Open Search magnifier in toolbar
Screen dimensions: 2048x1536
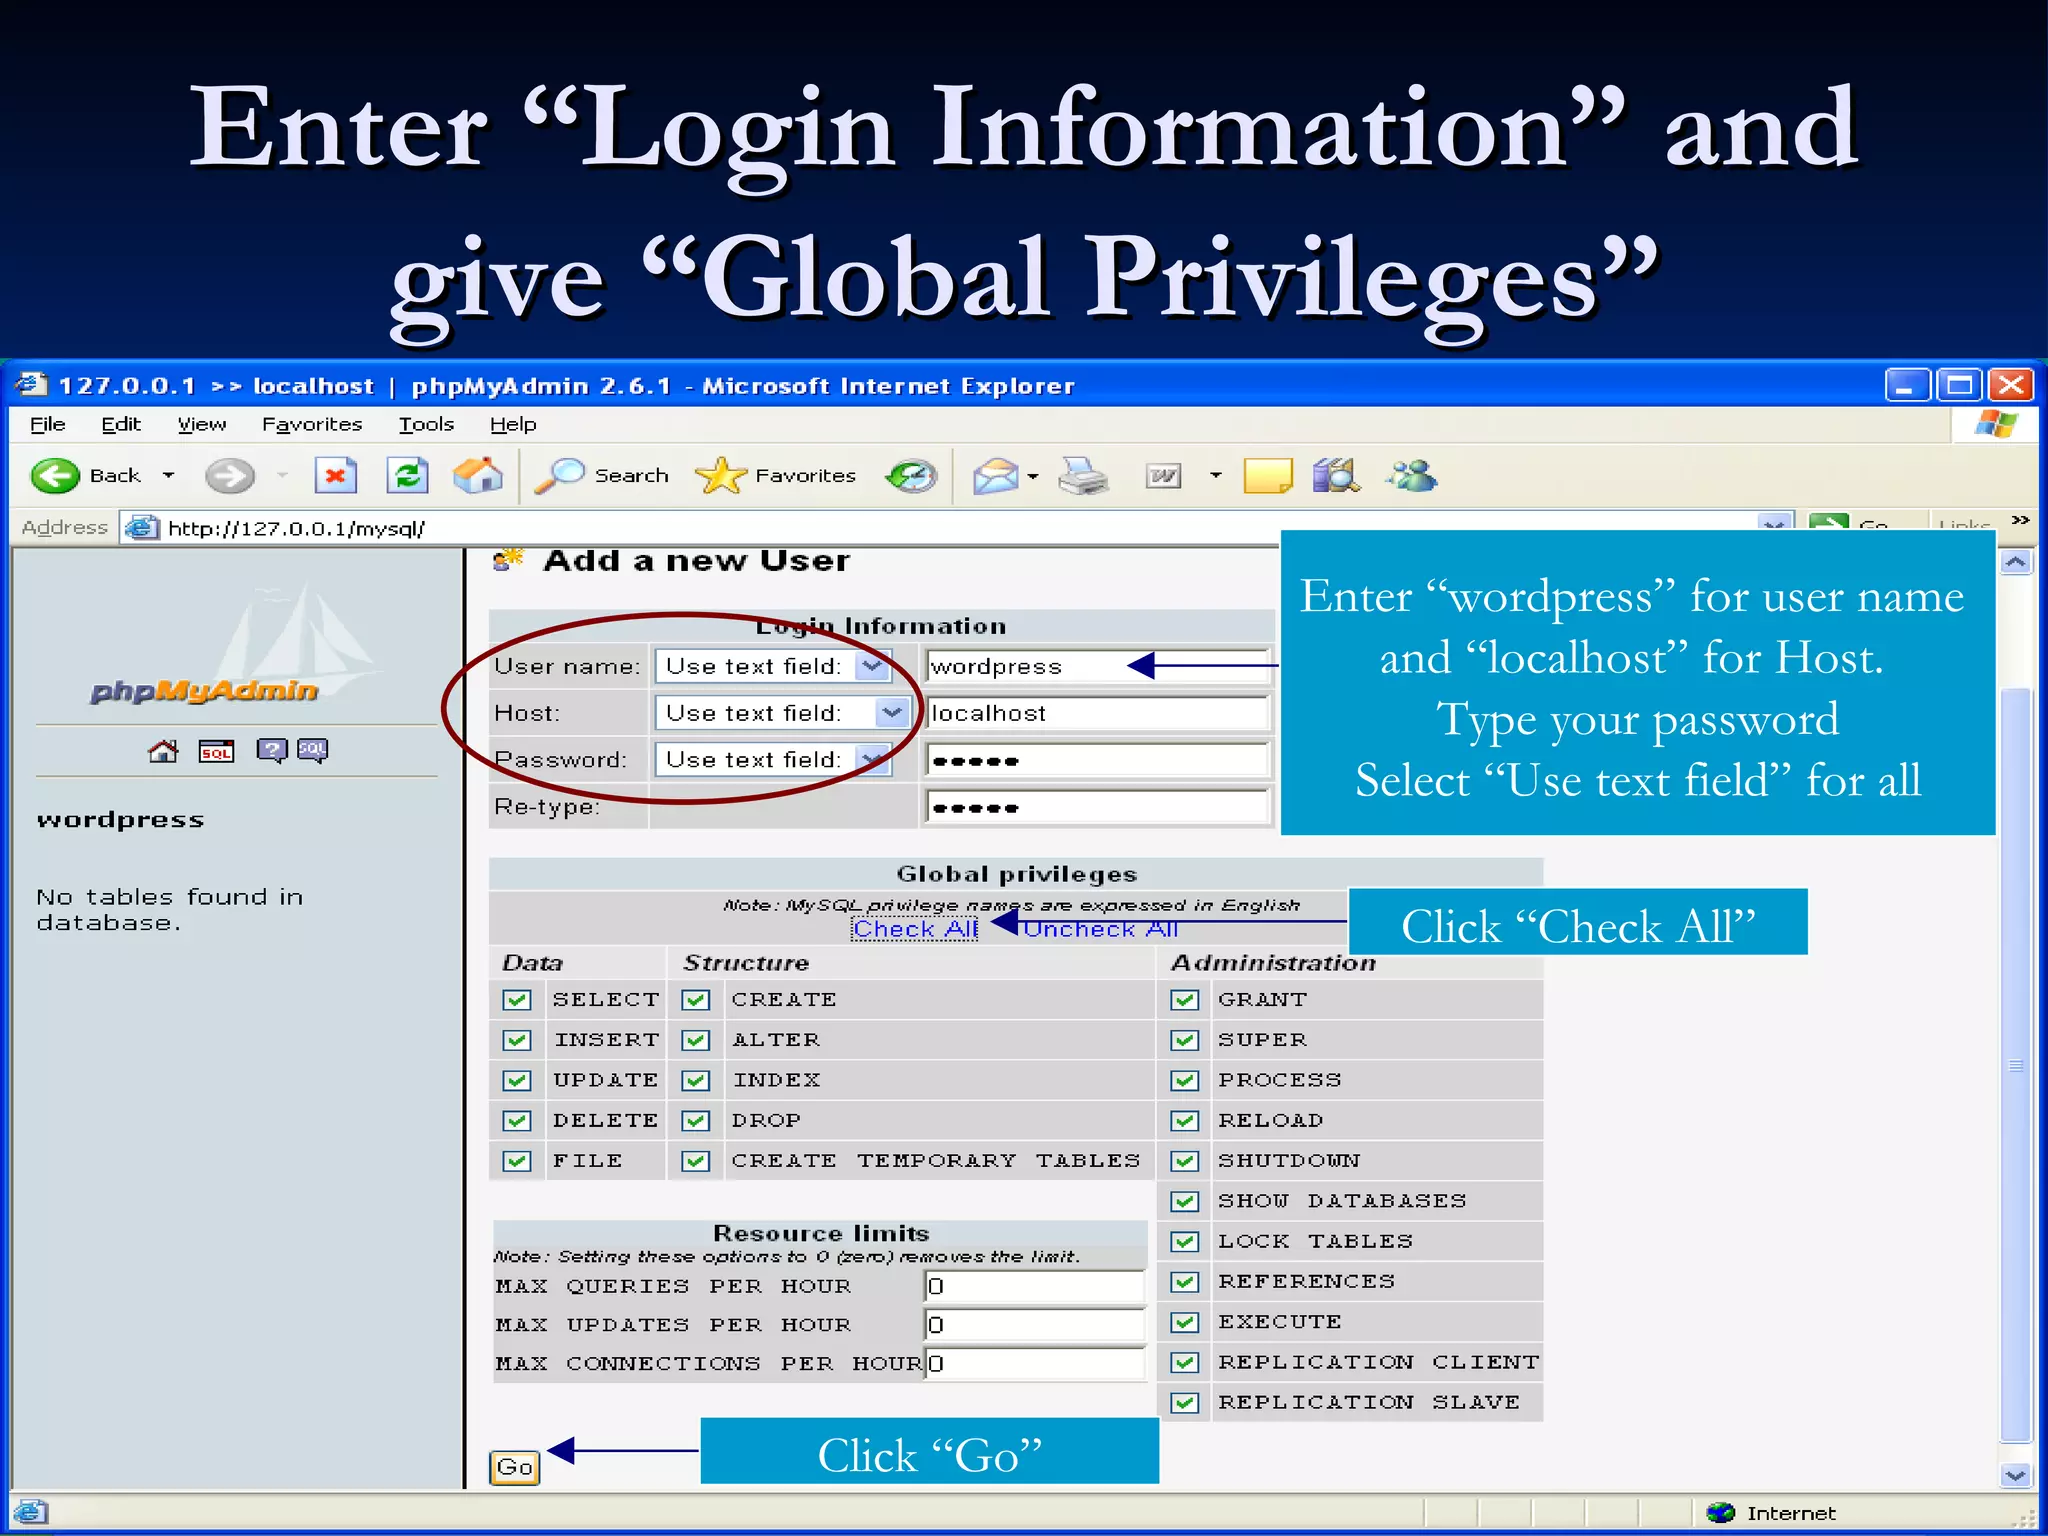tap(601, 476)
